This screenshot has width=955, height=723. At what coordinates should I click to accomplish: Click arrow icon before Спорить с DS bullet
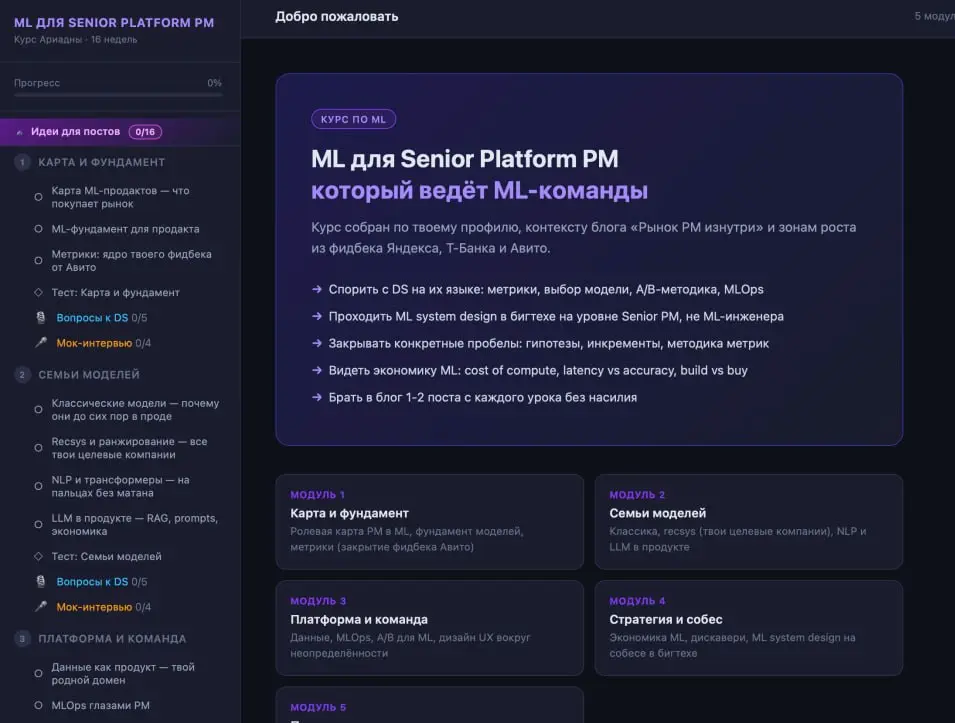coord(317,289)
